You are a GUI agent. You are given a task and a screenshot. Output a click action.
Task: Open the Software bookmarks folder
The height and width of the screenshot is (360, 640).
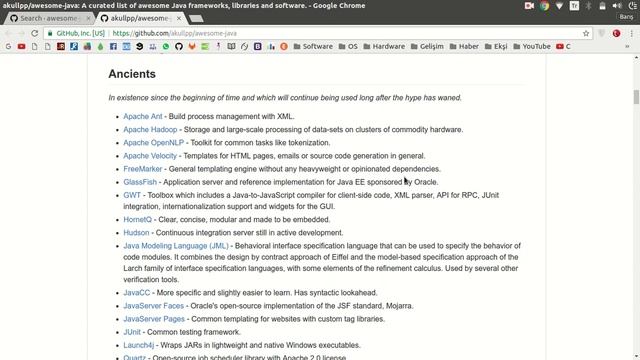(313, 47)
